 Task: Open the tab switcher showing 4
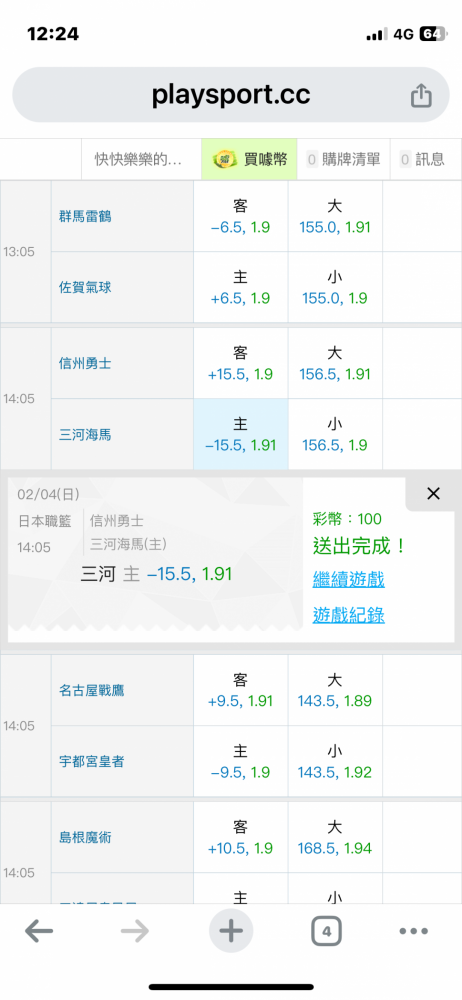coord(327,932)
